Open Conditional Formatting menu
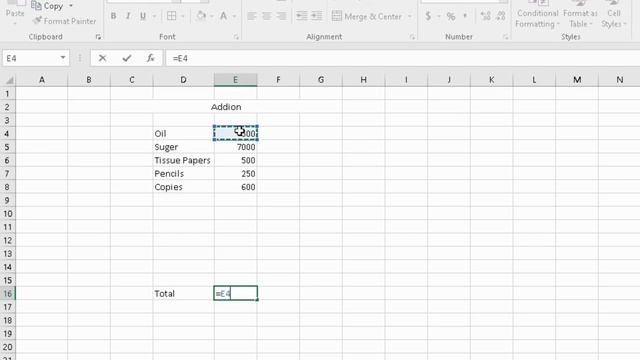640x360 pixels. tap(538, 15)
